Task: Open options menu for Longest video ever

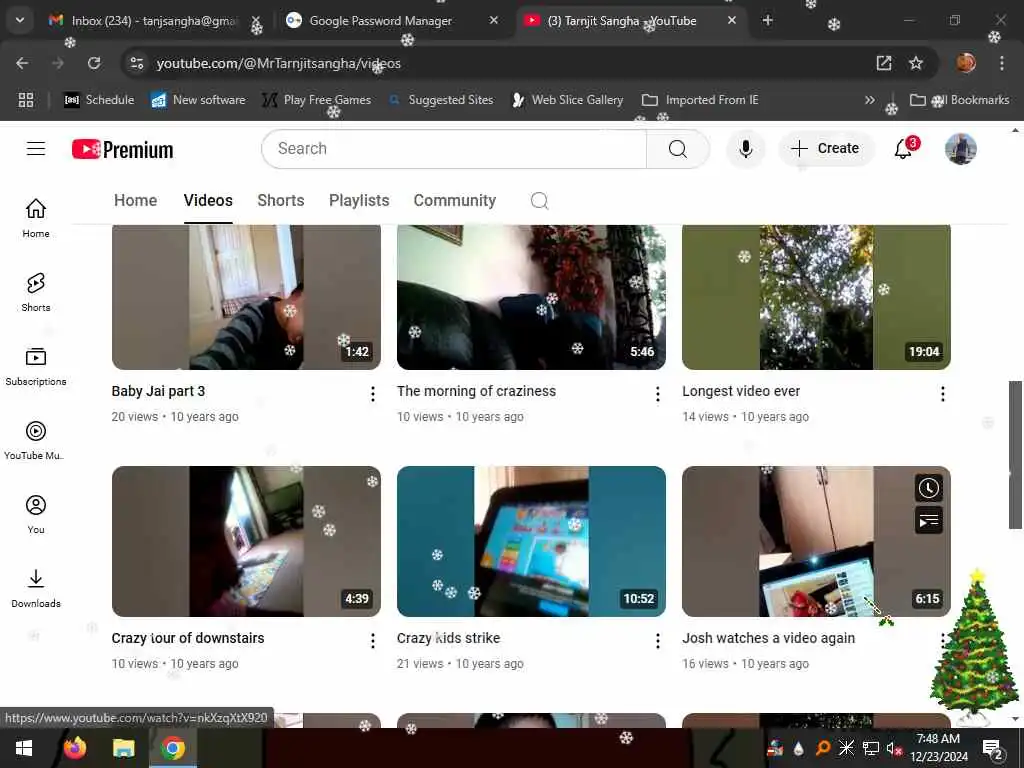Action: click(942, 394)
